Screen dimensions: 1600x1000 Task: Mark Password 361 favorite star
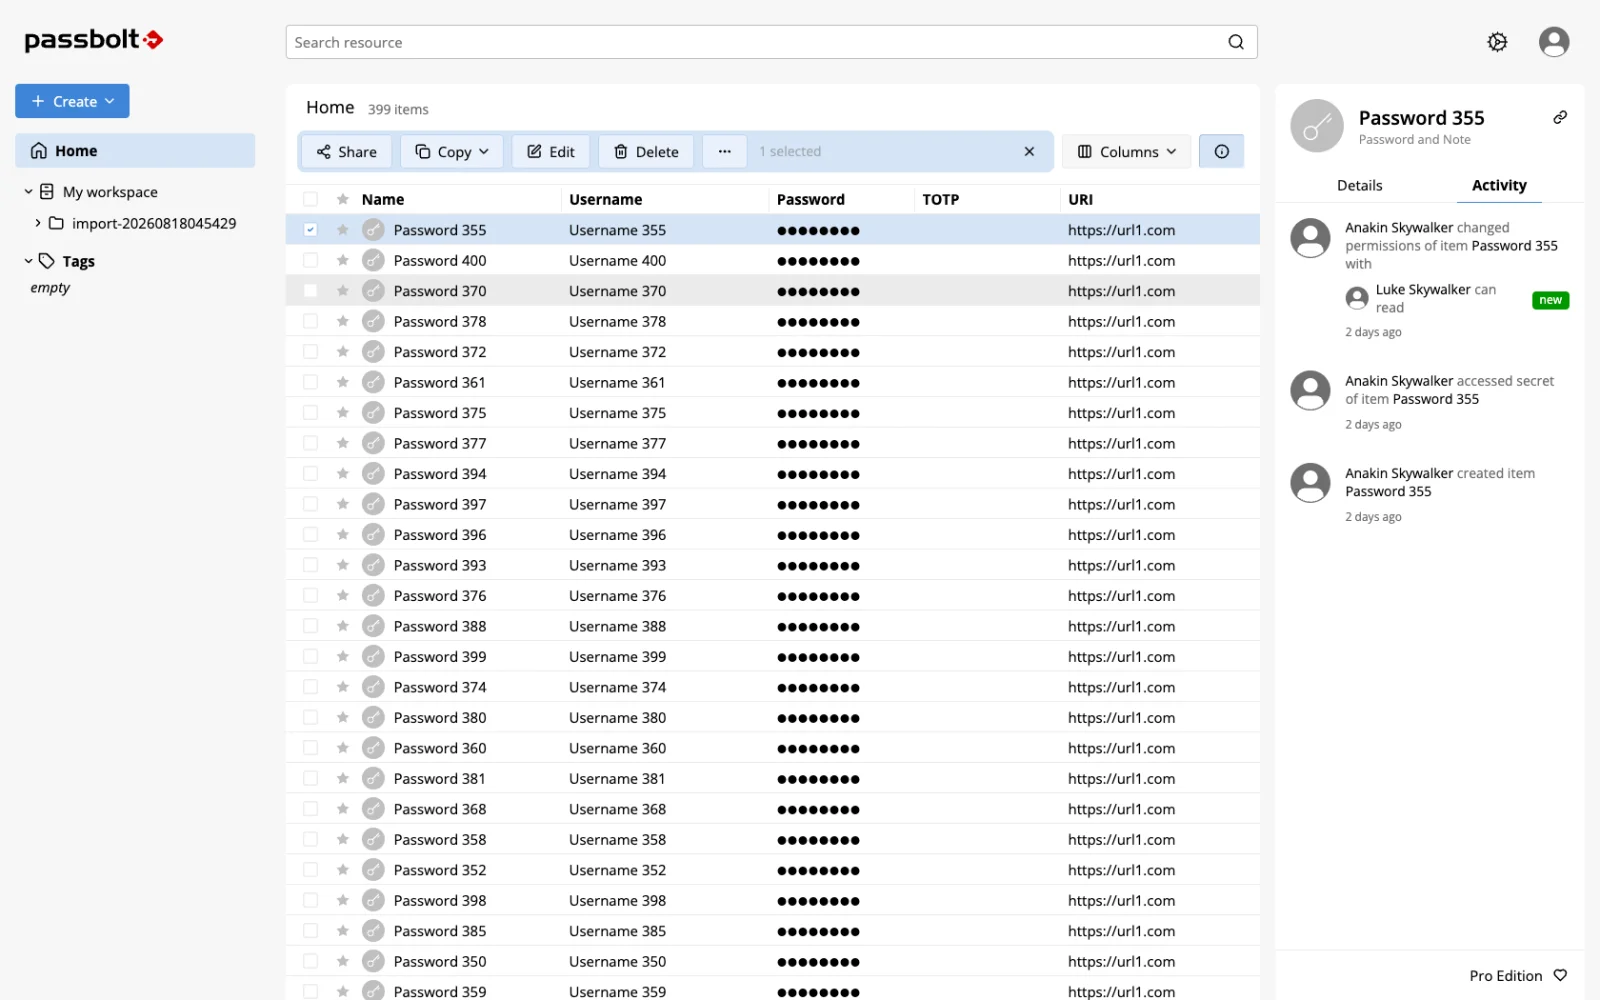click(x=343, y=382)
